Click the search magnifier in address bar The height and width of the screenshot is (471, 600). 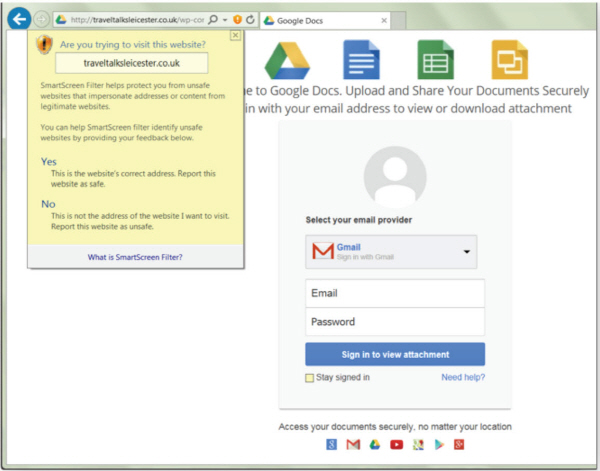(213, 20)
